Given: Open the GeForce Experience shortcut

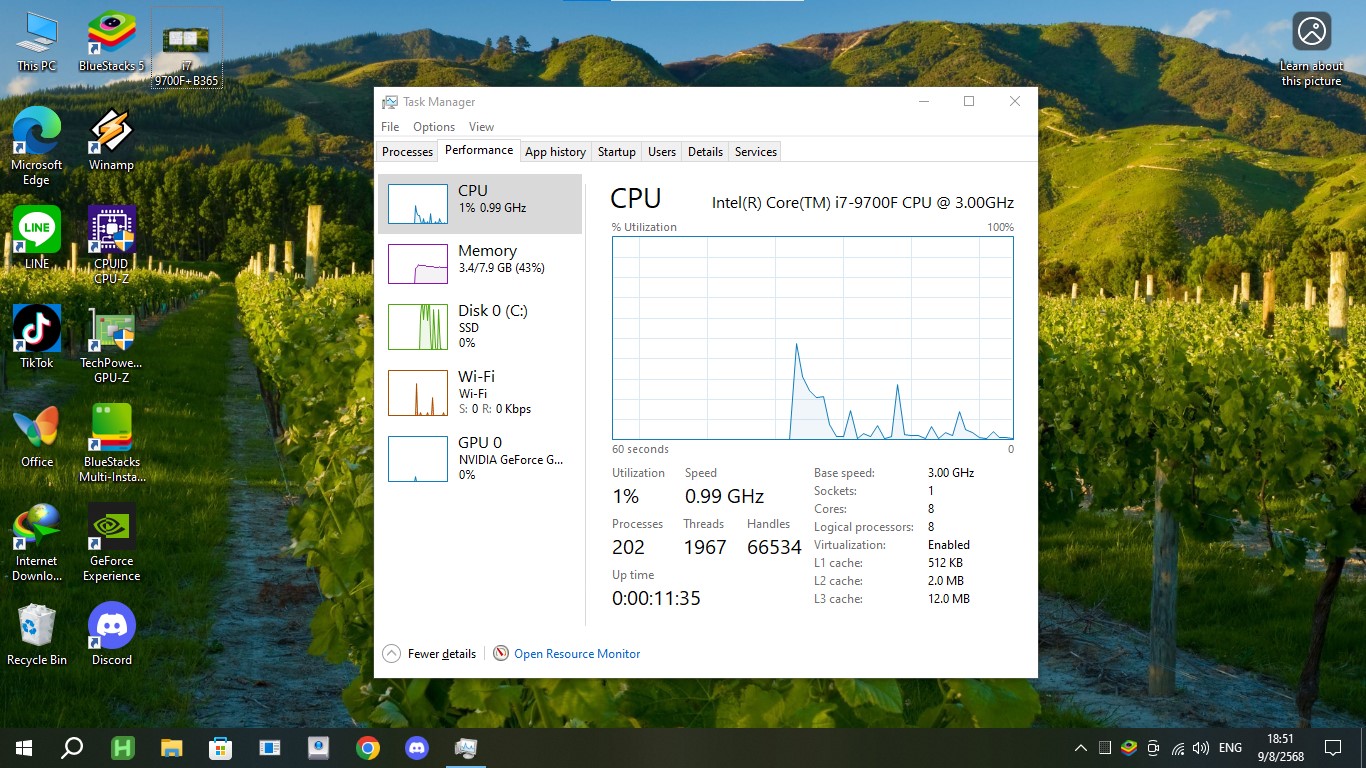Looking at the screenshot, I should pos(111,528).
